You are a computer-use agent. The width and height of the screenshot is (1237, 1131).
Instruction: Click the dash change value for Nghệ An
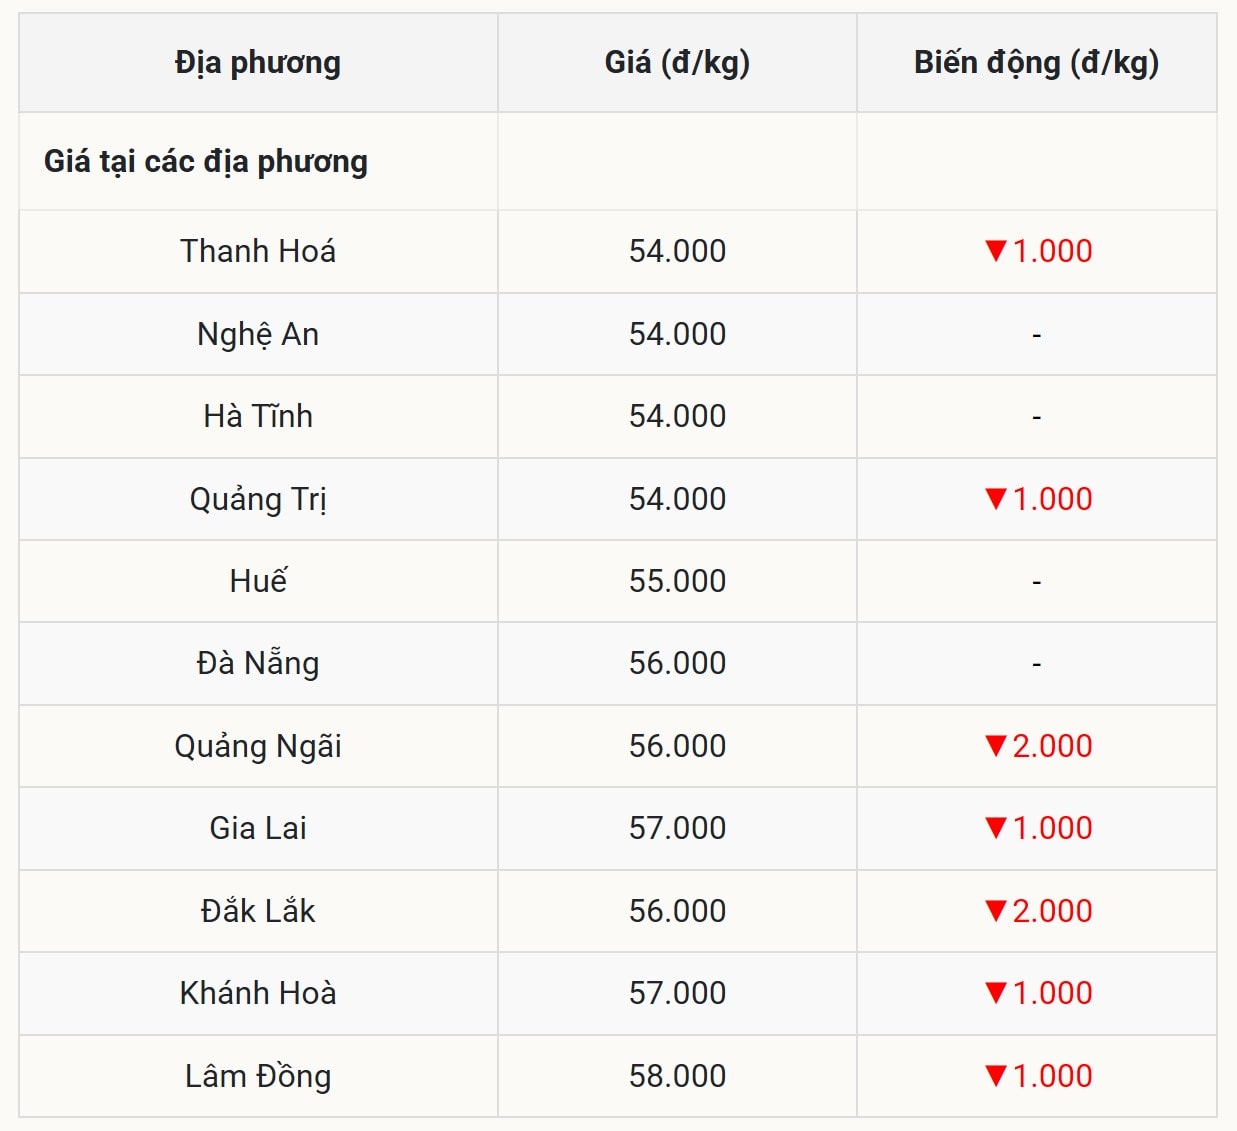[1036, 335]
